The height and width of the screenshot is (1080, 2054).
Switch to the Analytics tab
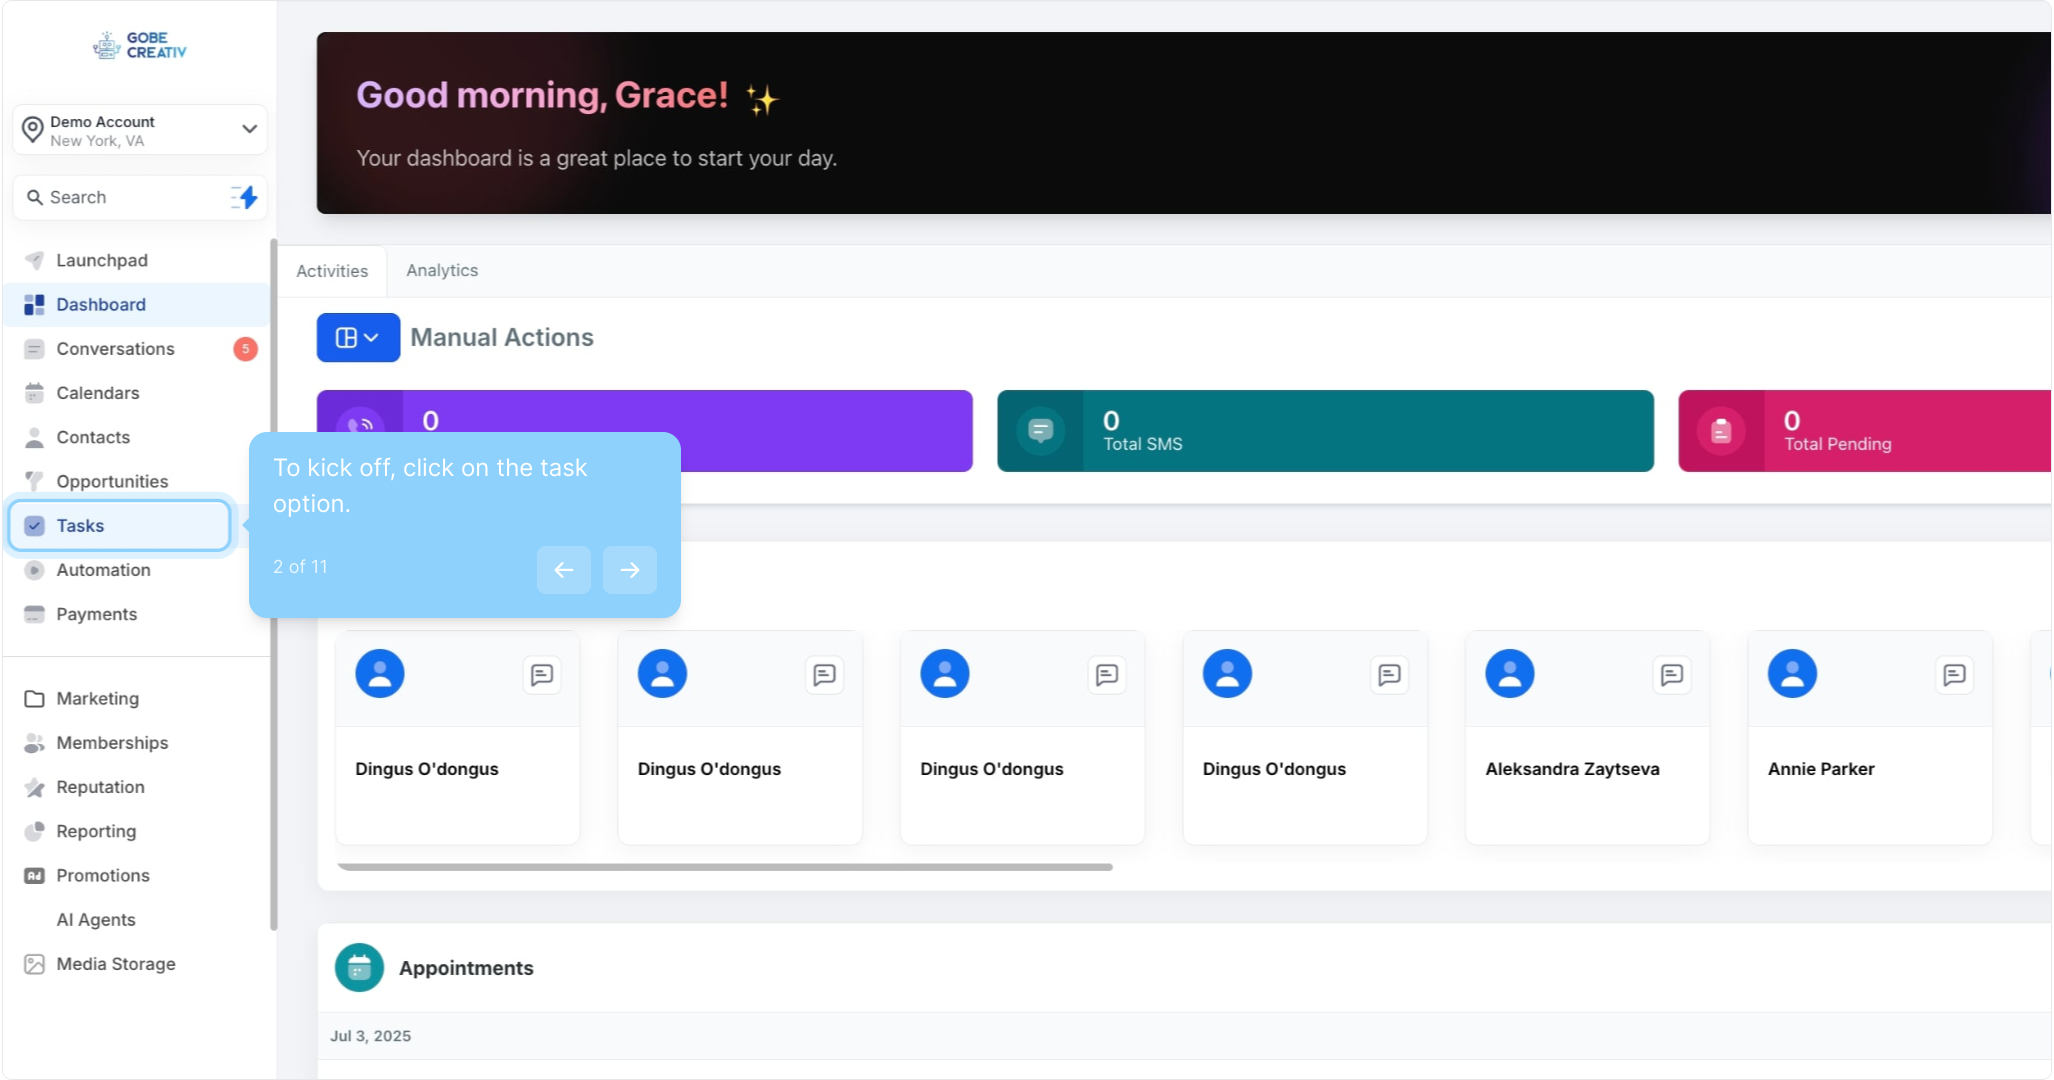pyautogui.click(x=441, y=271)
